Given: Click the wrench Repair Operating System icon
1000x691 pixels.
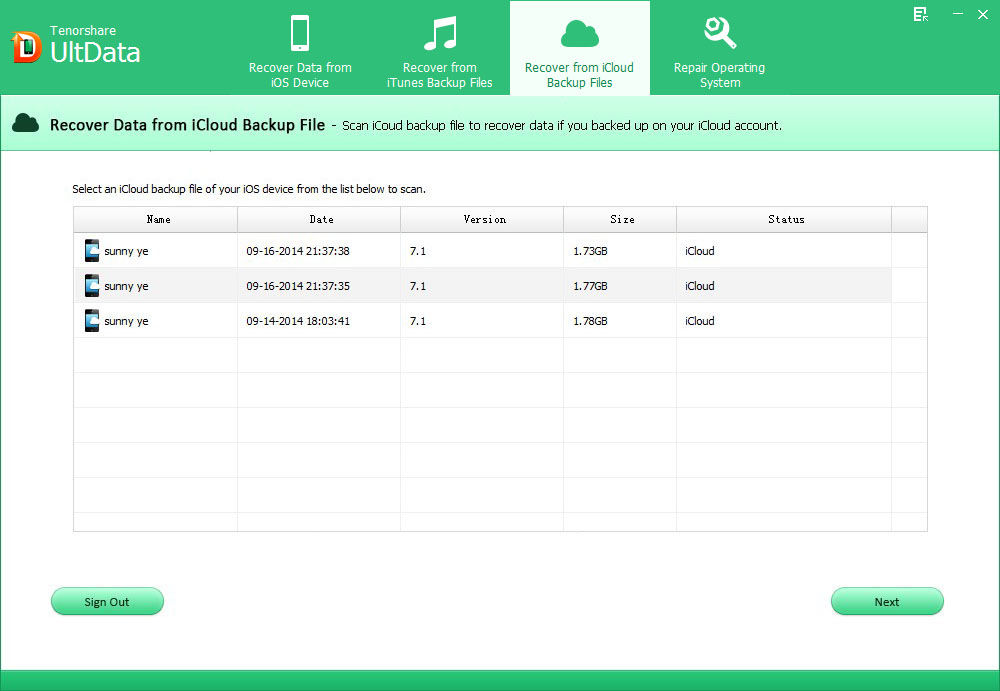Looking at the screenshot, I should coord(719,33).
